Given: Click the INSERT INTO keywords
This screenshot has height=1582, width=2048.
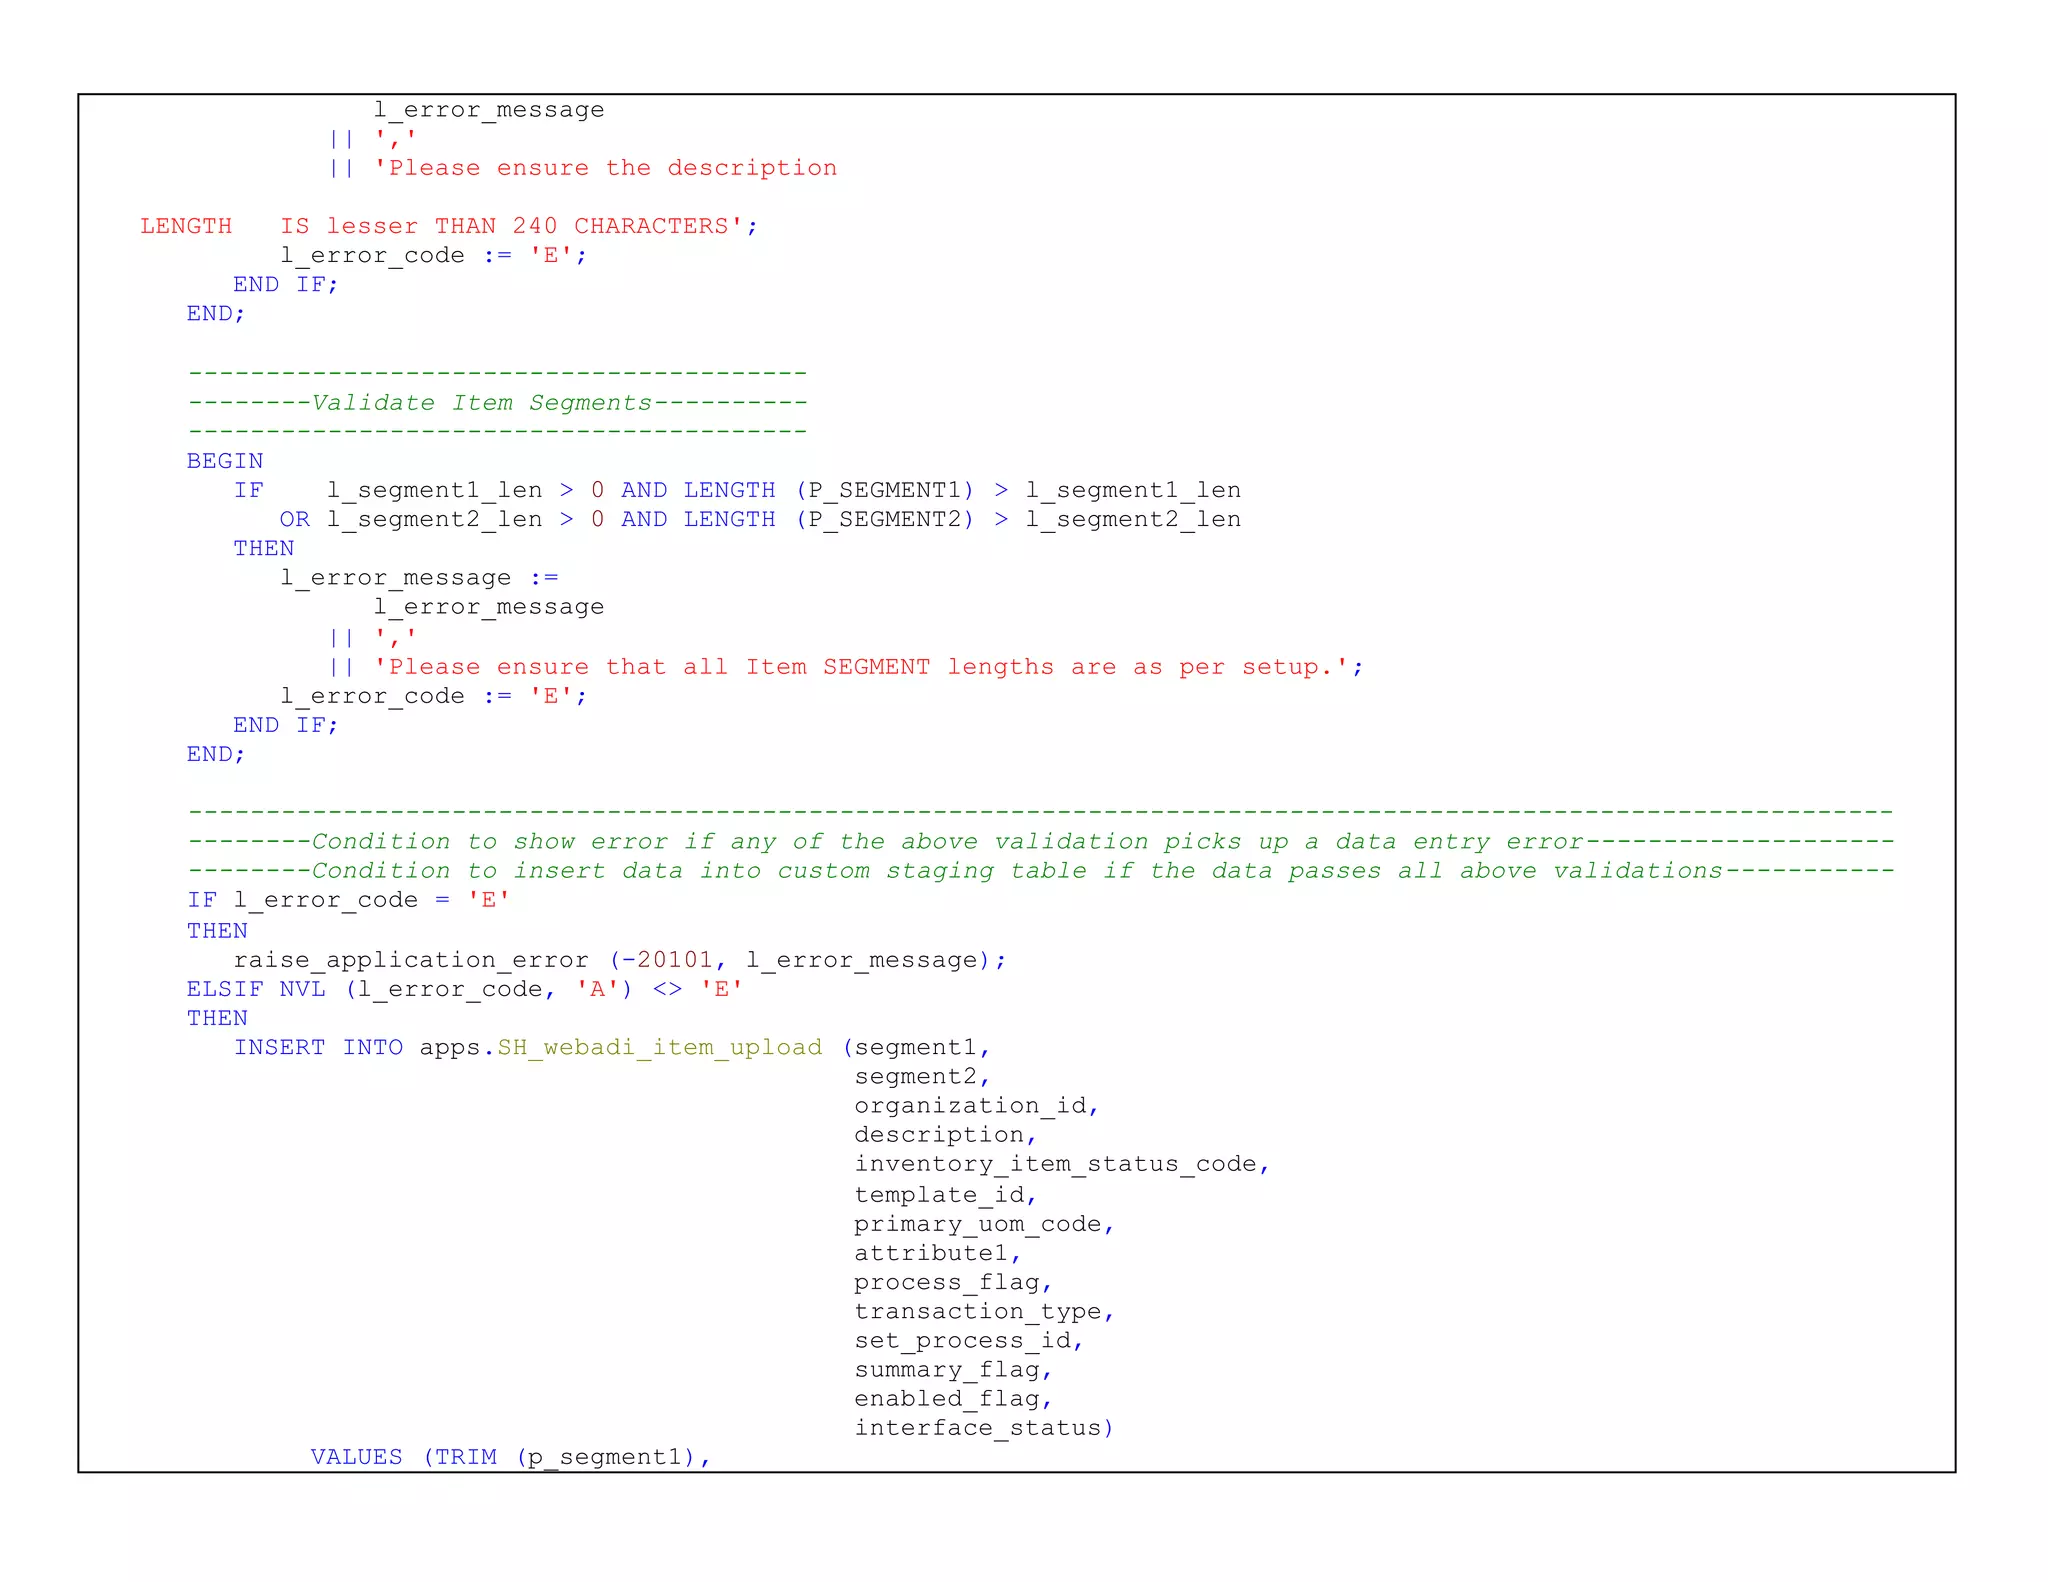Looking at the screenshot, I should tap(318, 1047).
